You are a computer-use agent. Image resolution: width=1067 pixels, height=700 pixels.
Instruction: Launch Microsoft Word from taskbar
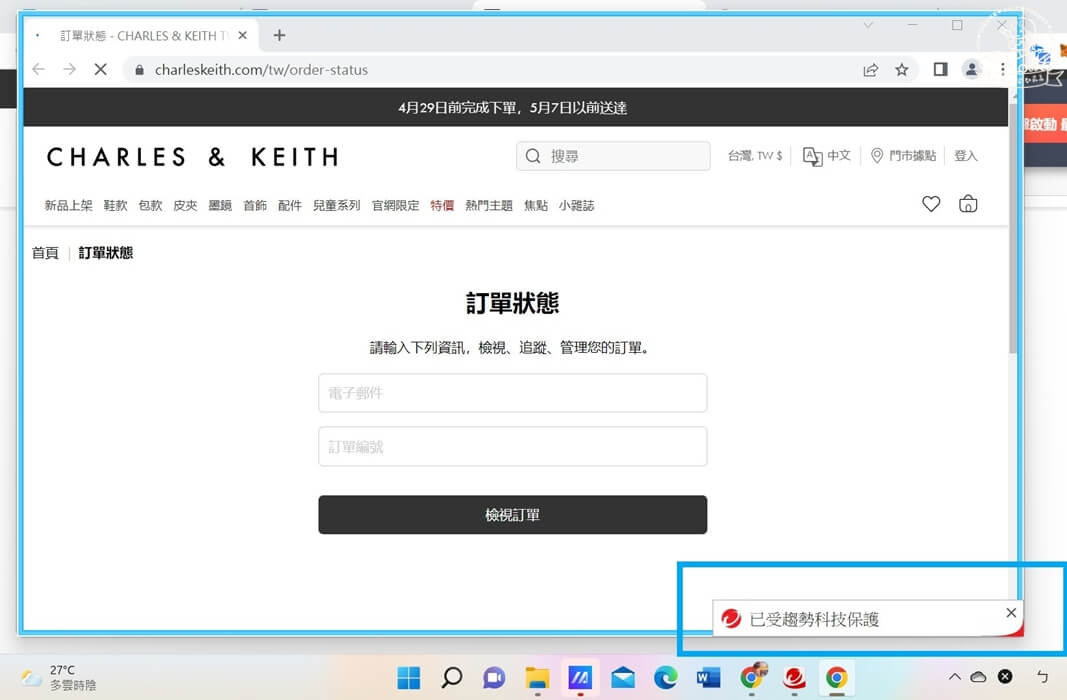(708, 678)
